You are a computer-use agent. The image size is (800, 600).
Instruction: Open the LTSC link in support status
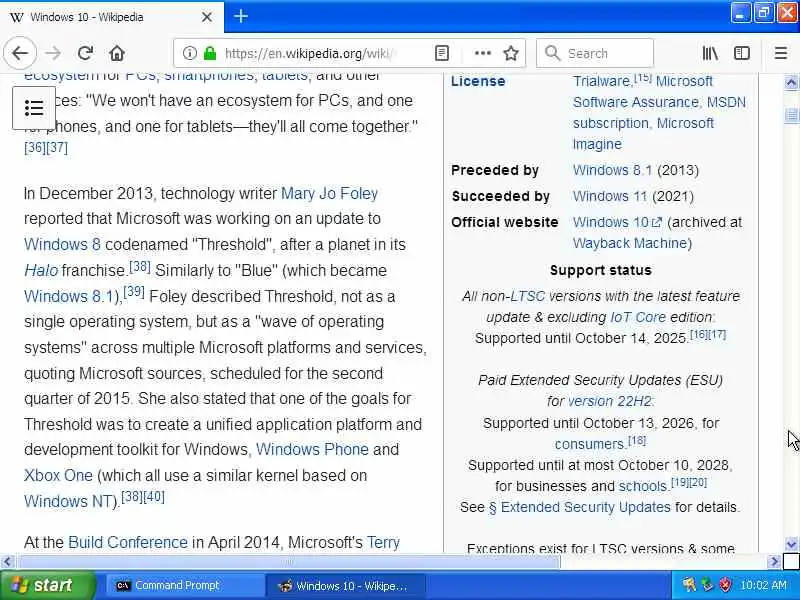coord(528,296)
